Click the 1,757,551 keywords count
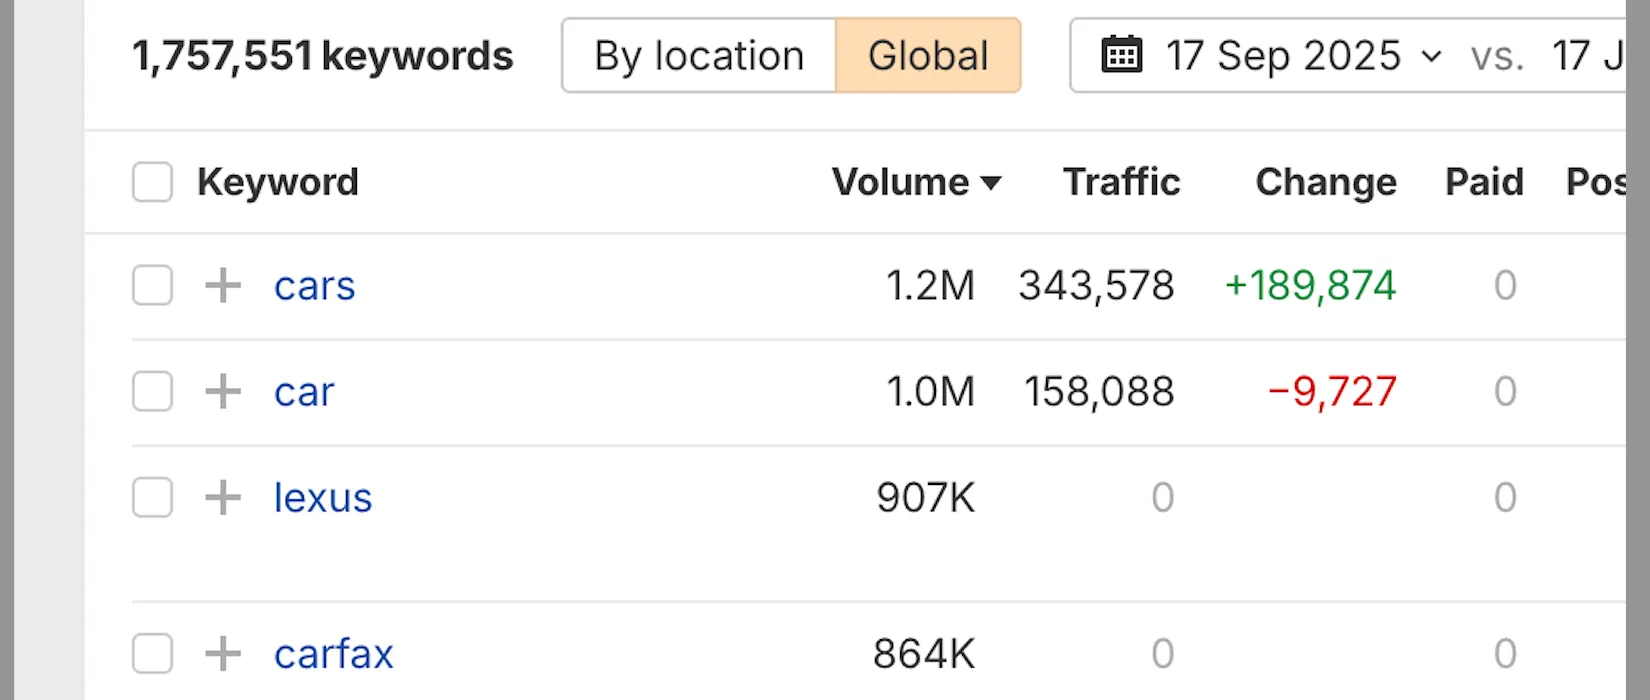Screen dimensions: 1650x700 [x=323, y=56]
